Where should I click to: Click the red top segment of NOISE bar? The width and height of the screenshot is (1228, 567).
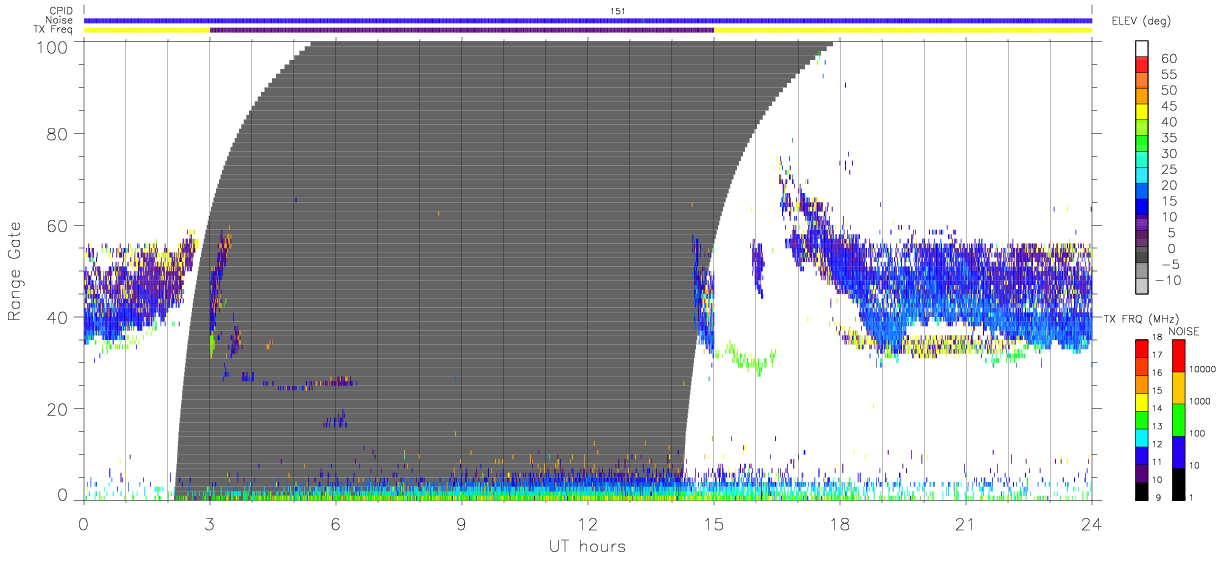pos(1179,355)
